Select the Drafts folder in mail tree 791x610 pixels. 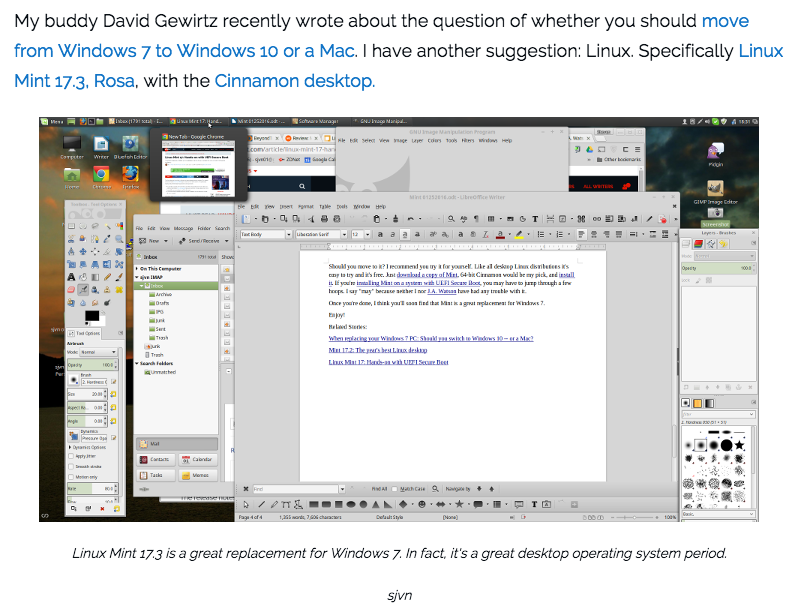coord(159,303)
